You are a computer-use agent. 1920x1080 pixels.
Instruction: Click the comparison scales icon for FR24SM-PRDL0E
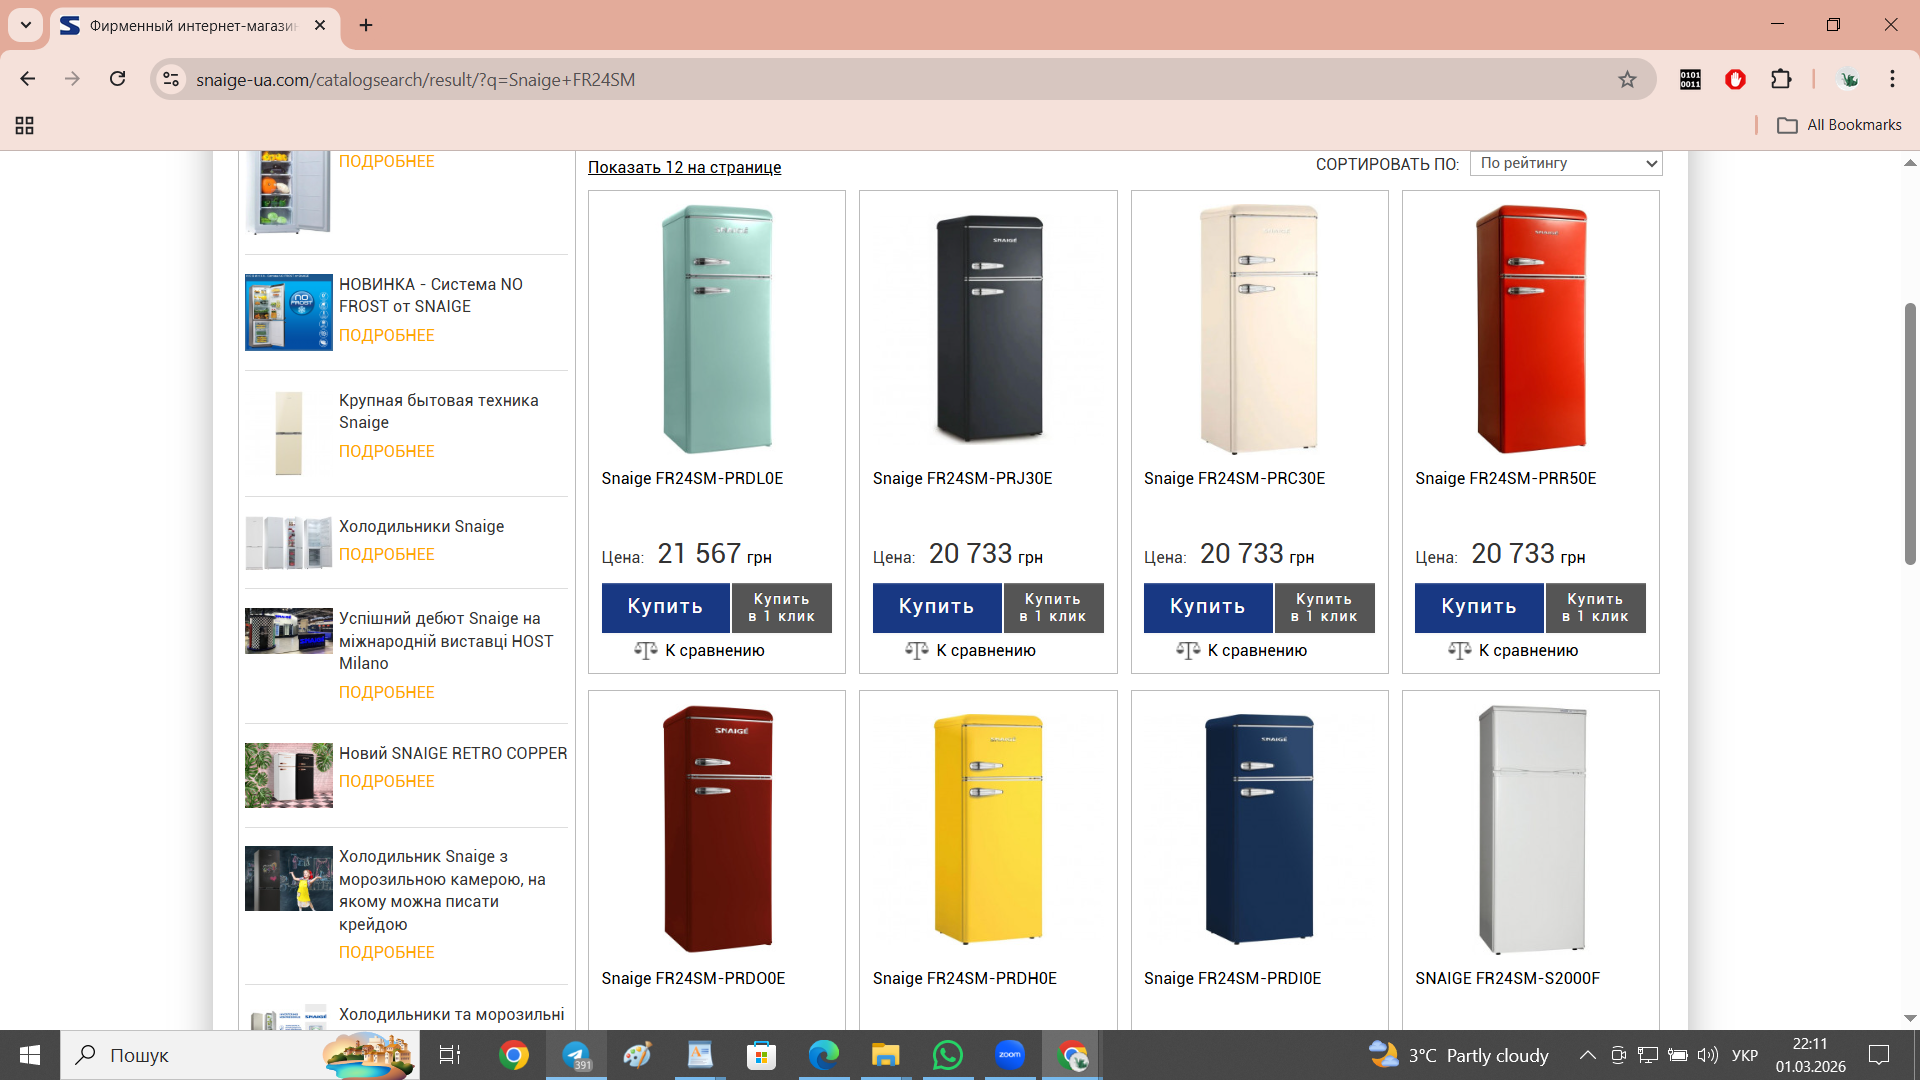(x=646, y=651)
